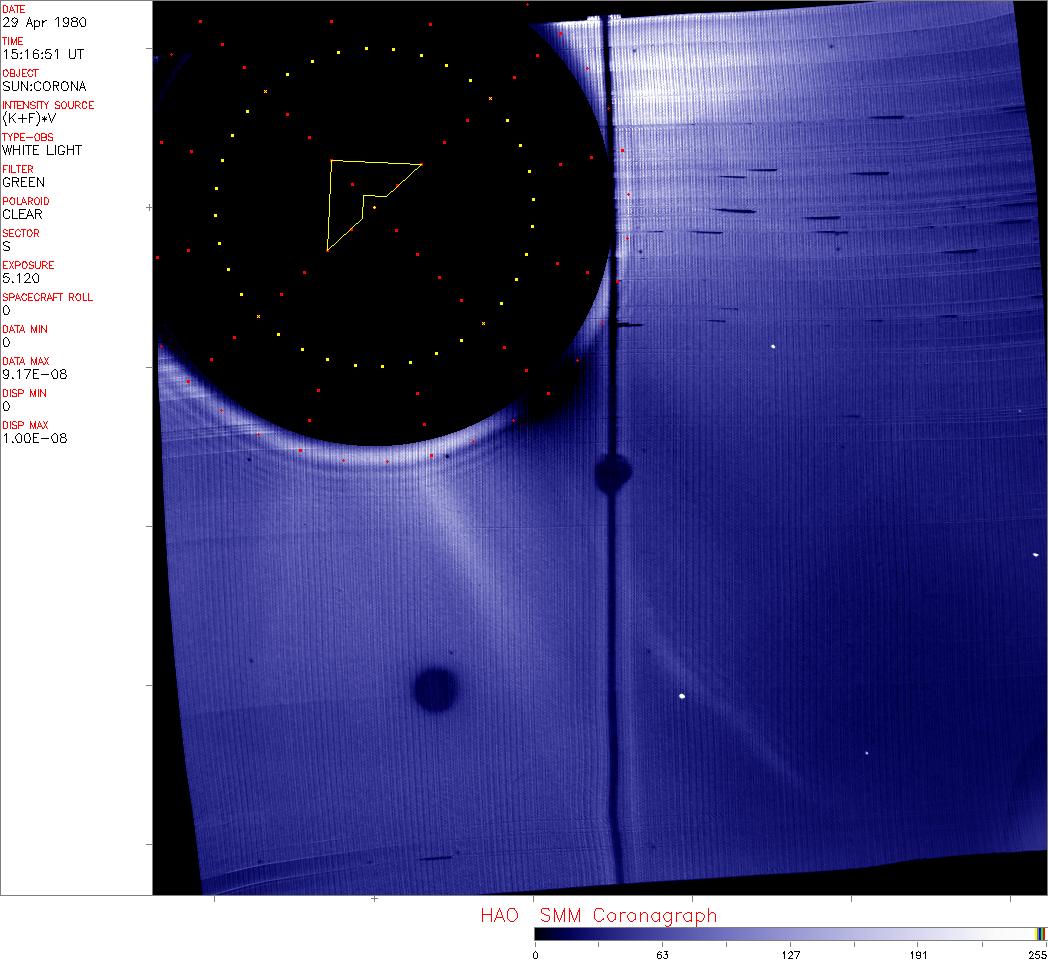1048x960 pixels.
Task: Select the date value 29 Apr 1980
Action: tap(36, 22)
